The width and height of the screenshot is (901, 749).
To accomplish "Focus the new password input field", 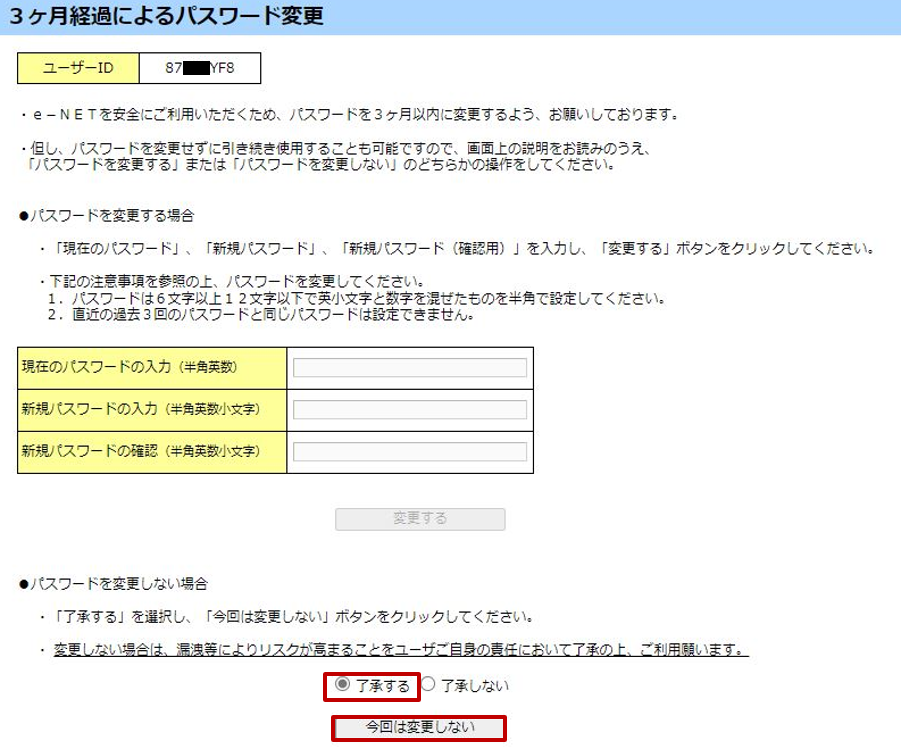I will (x=409, y=410).
